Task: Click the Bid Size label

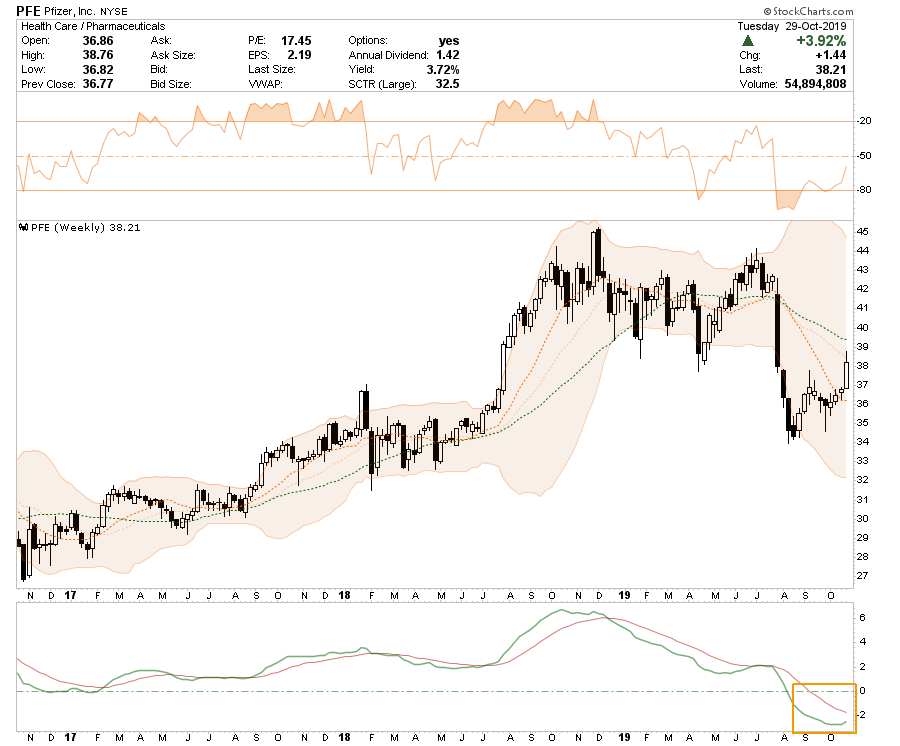Action: (170, 84)
